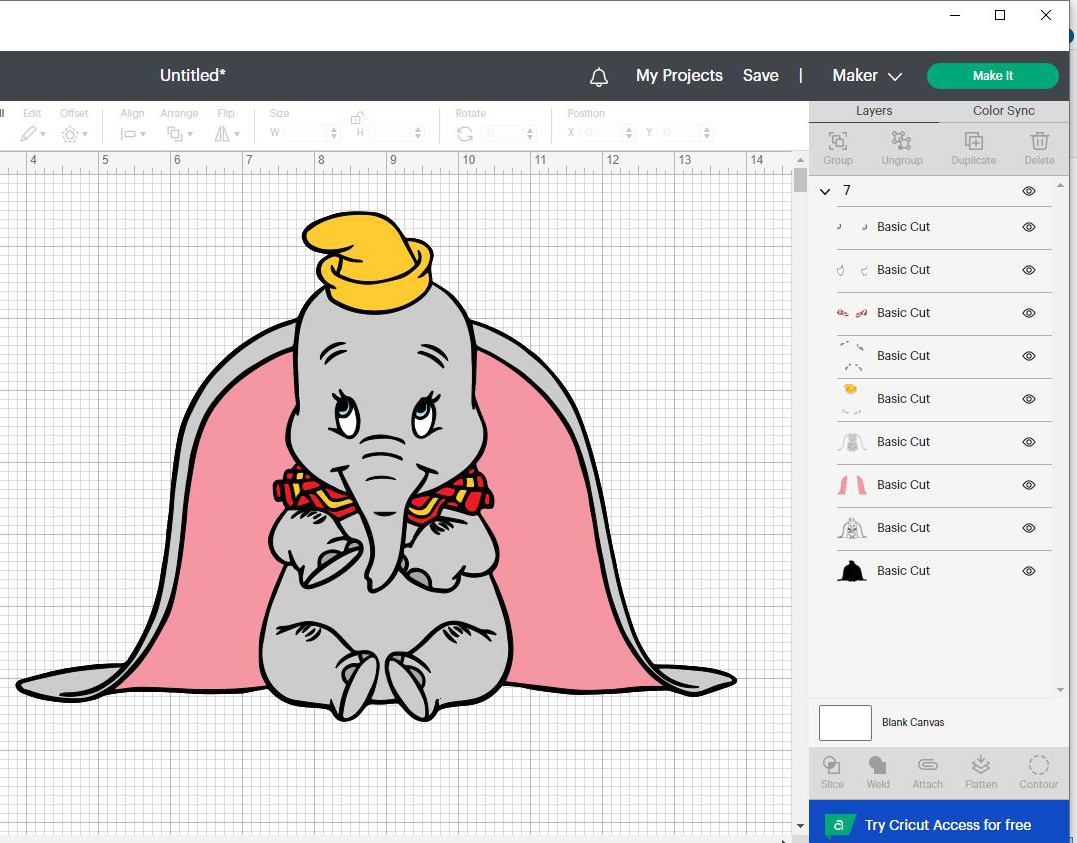Viewport: 1077px width, 843px height.
Task: Click the Align tool icon
Action: (128, 134)
